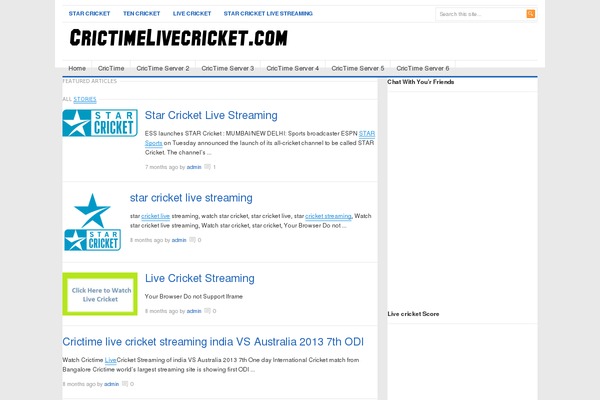
Task: Click admin author of the 7th ODI post
Action: (111, 384)
